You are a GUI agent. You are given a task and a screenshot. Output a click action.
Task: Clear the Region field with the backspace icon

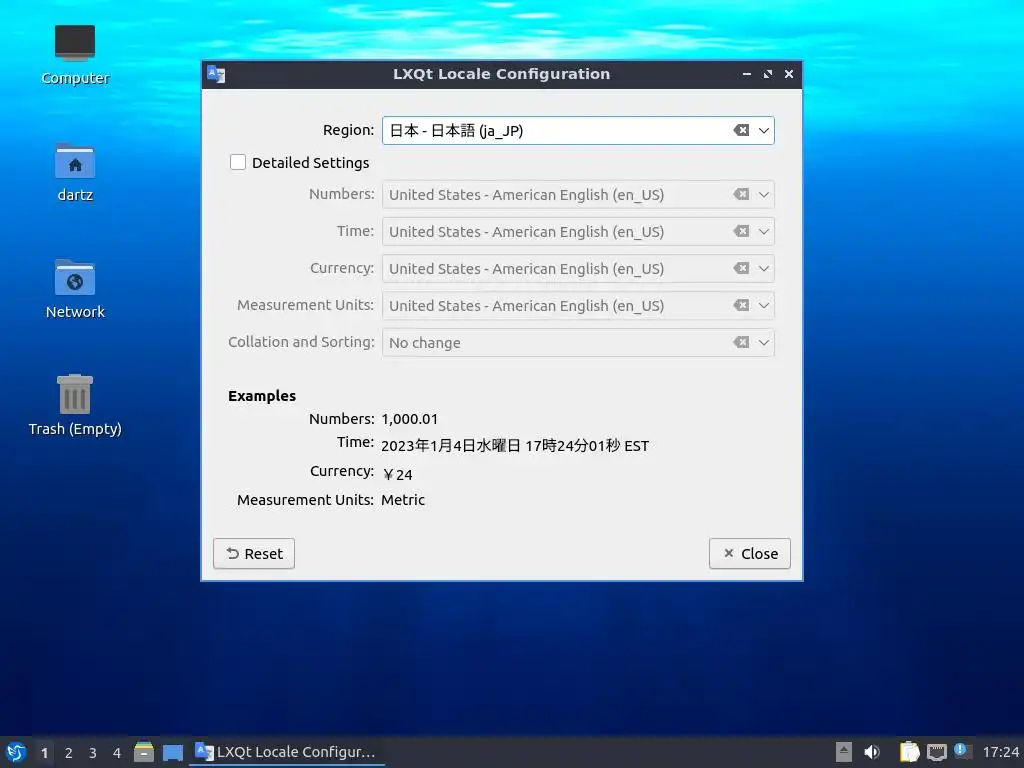741,130
